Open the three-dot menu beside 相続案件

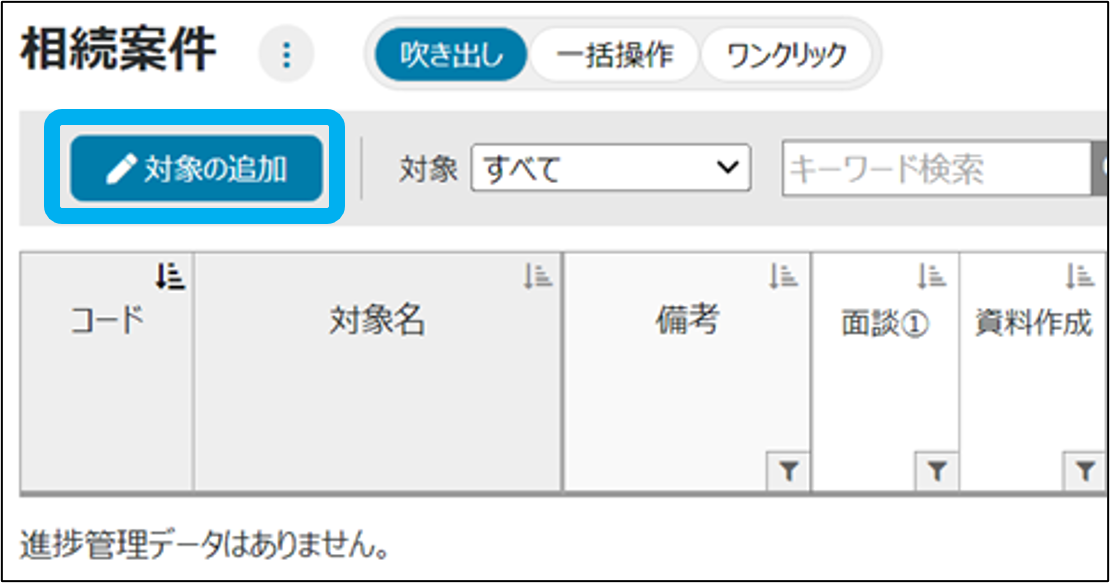(287, 55)
